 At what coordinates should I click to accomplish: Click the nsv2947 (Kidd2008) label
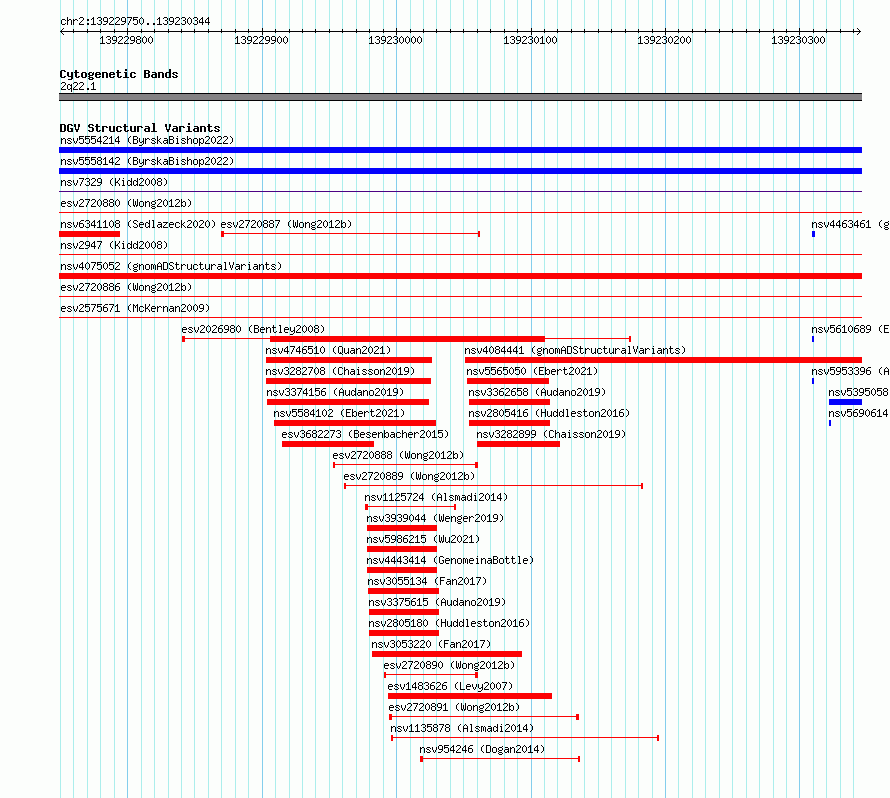point(114,245)
